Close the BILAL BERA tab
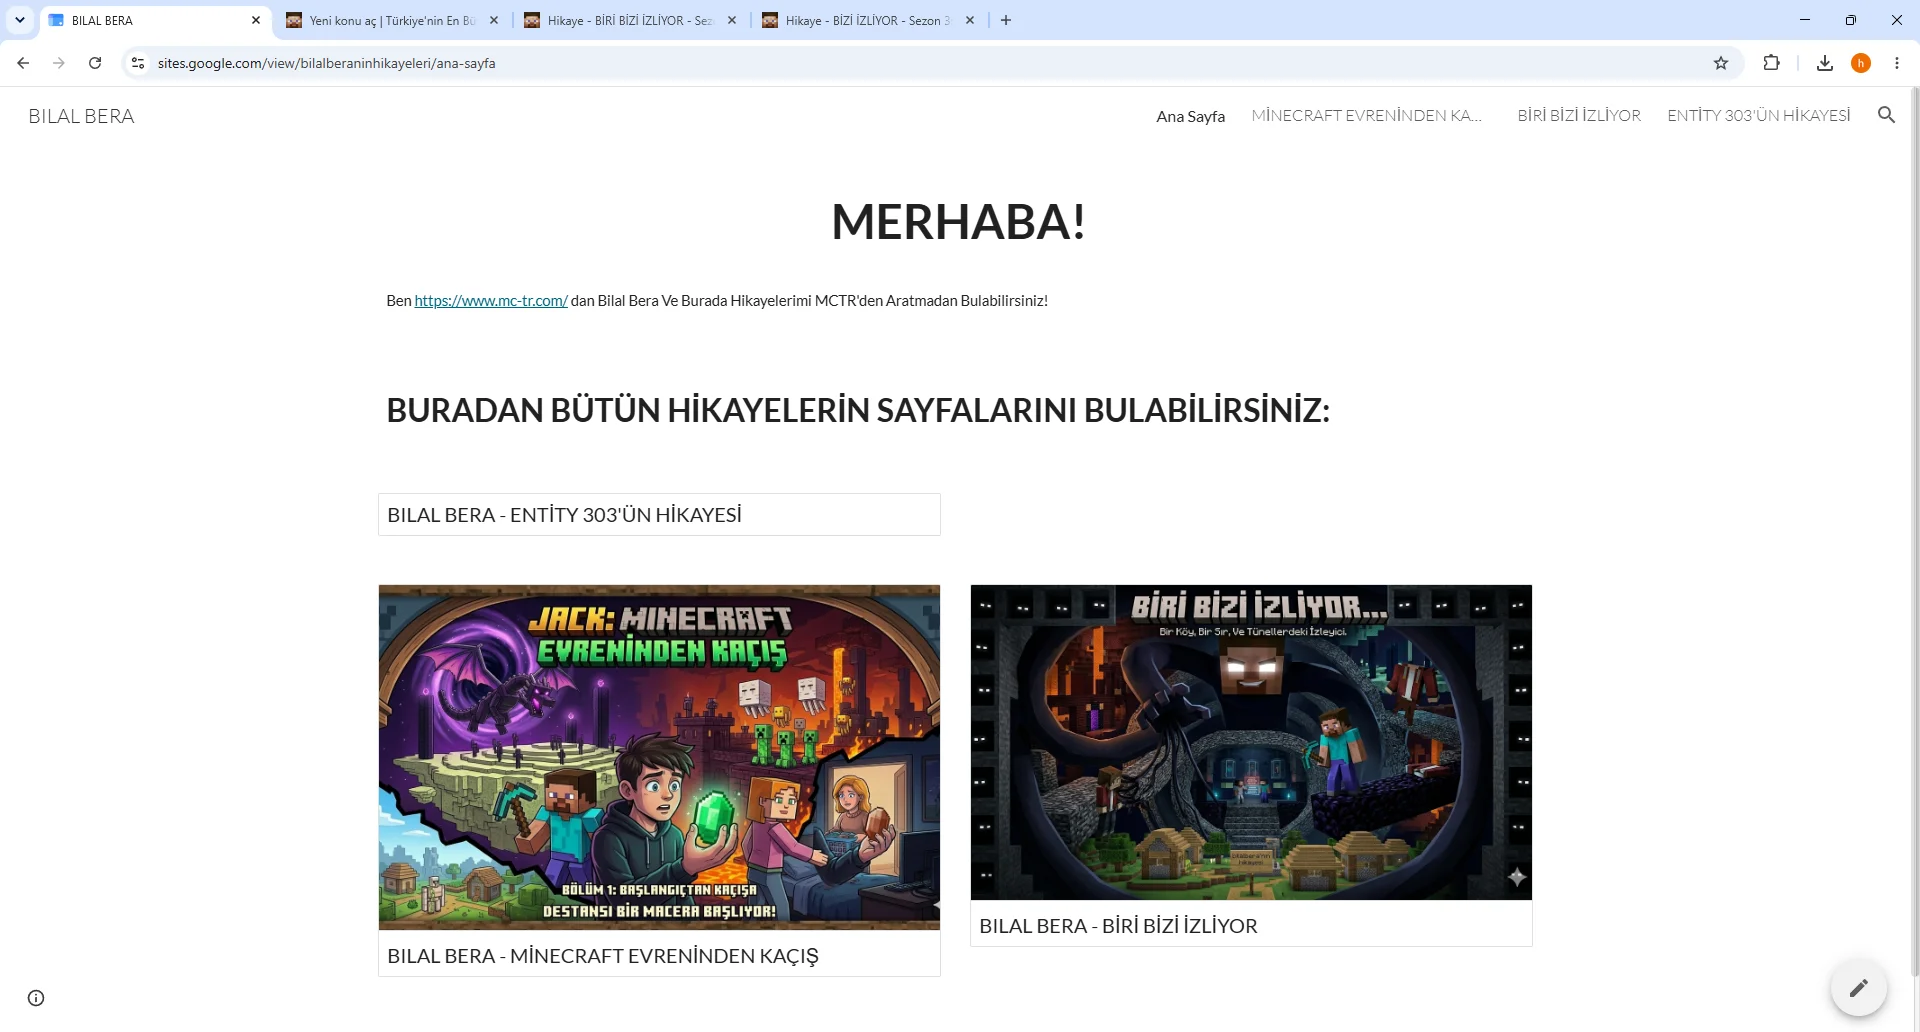The image size is (1920, 1032). pos(256,20)
